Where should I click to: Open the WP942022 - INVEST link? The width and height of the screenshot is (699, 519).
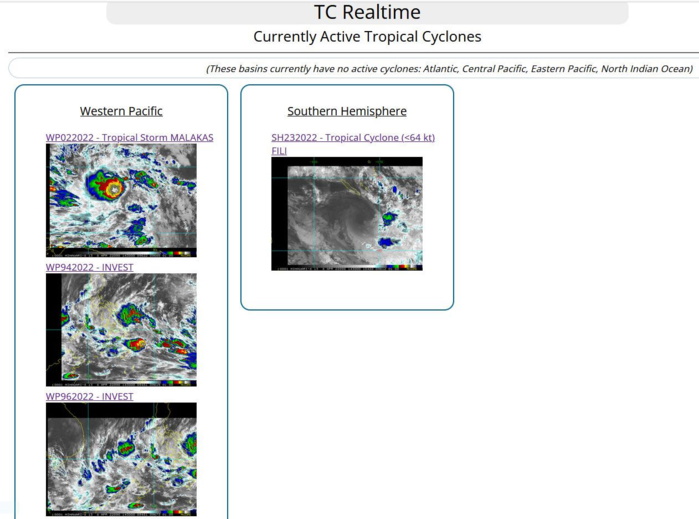point(89,267)
